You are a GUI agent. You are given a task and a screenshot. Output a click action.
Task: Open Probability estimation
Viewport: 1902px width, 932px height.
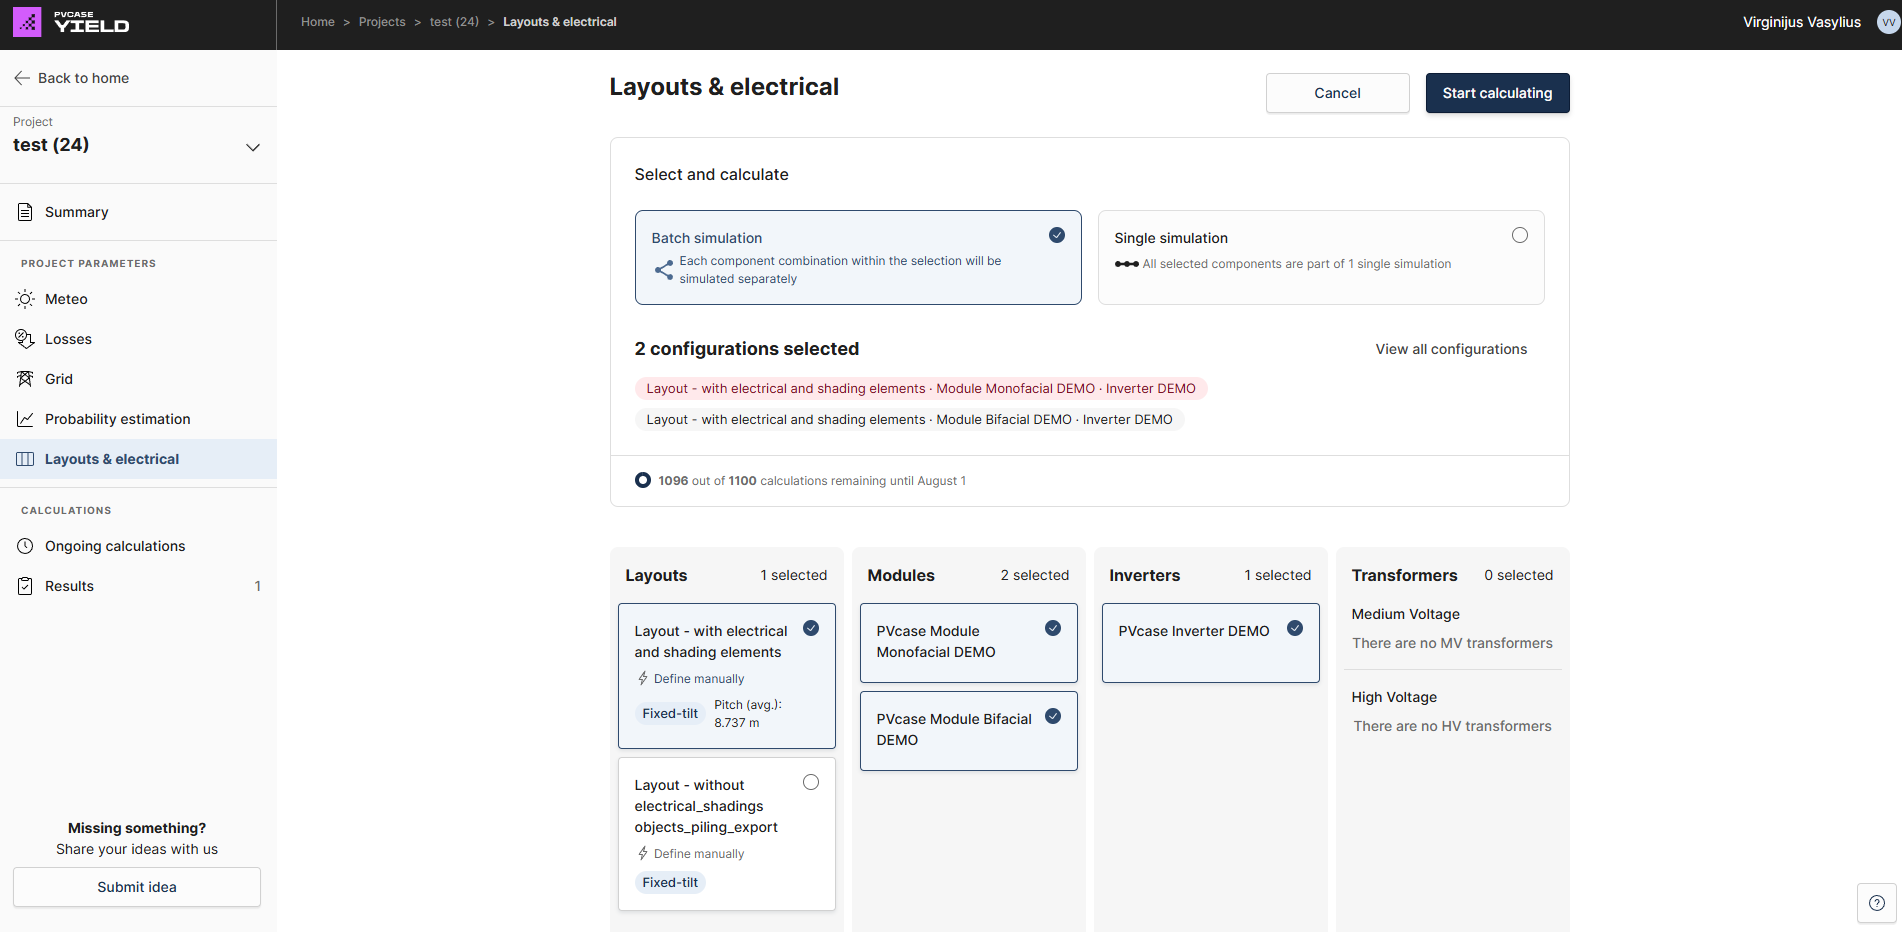pos(138,419)
